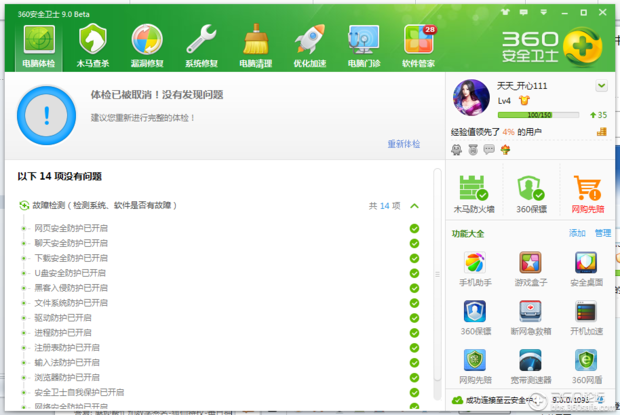Click the speech bubble icon under profile

click(x=489, y=149)
